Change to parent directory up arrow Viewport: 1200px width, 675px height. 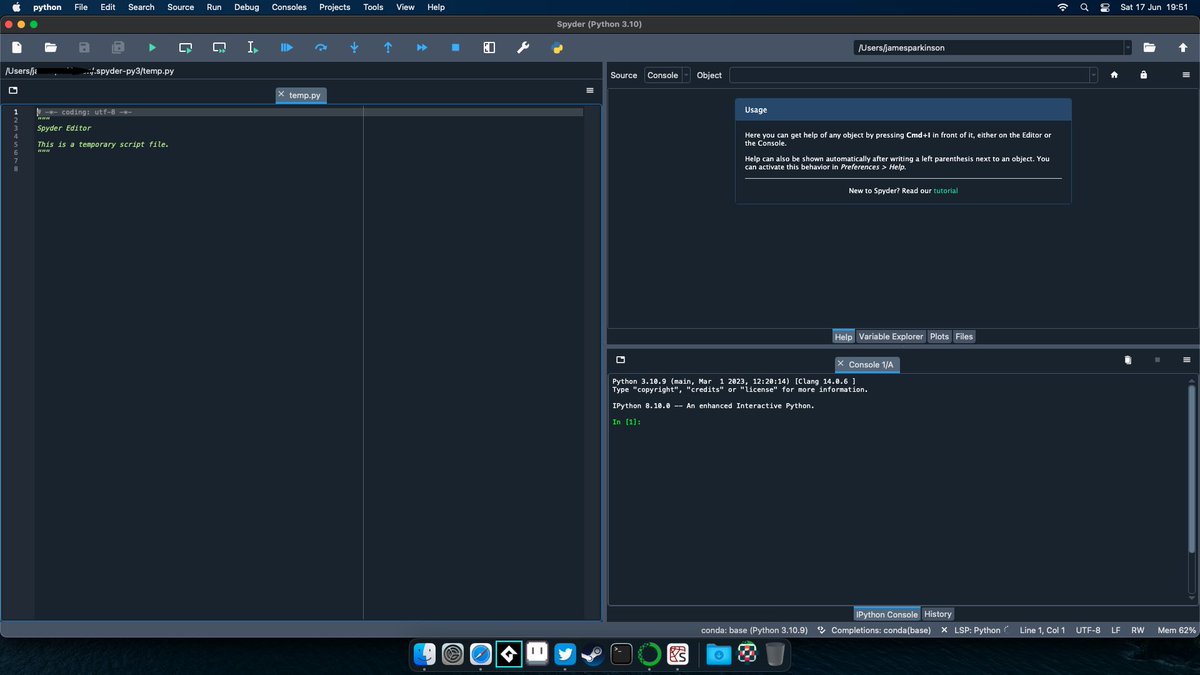click(x=1183, y=47)
